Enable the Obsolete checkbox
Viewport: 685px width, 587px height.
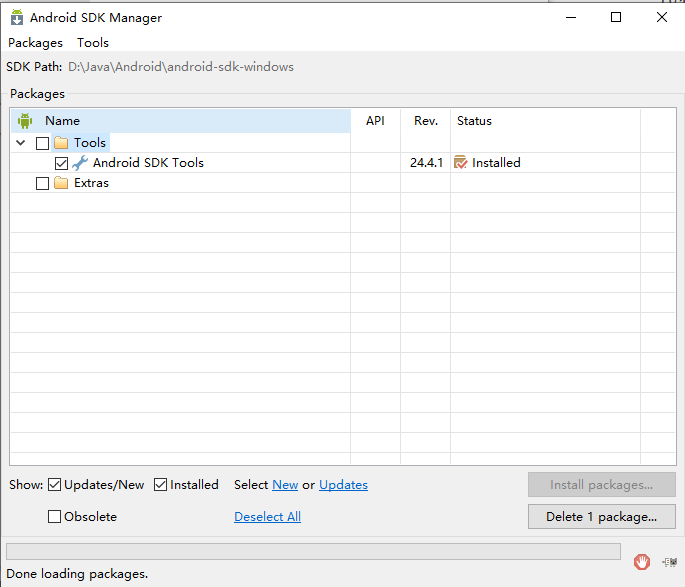tap(54, 516)
